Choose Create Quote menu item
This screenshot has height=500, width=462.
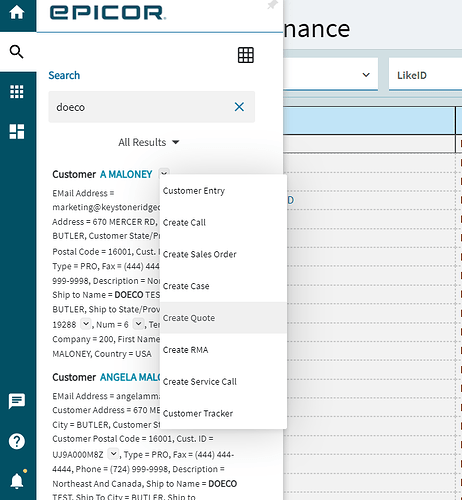pos(223,318)
